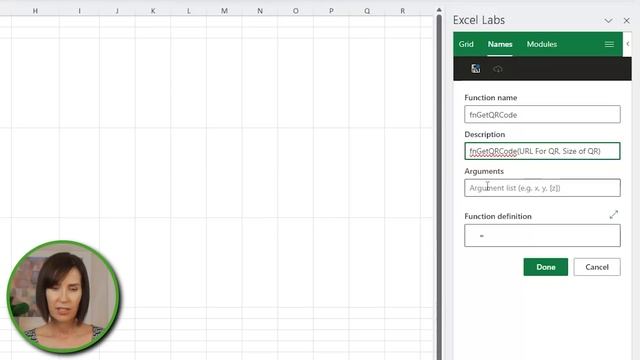Select column P header
This screenshot has height=360, width=640.
point(331,11)
